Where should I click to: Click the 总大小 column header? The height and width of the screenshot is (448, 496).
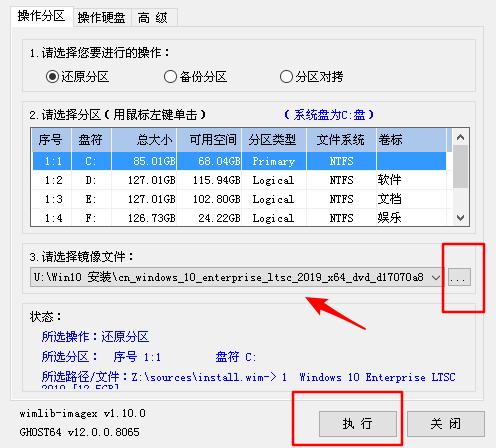coord(144,140)
